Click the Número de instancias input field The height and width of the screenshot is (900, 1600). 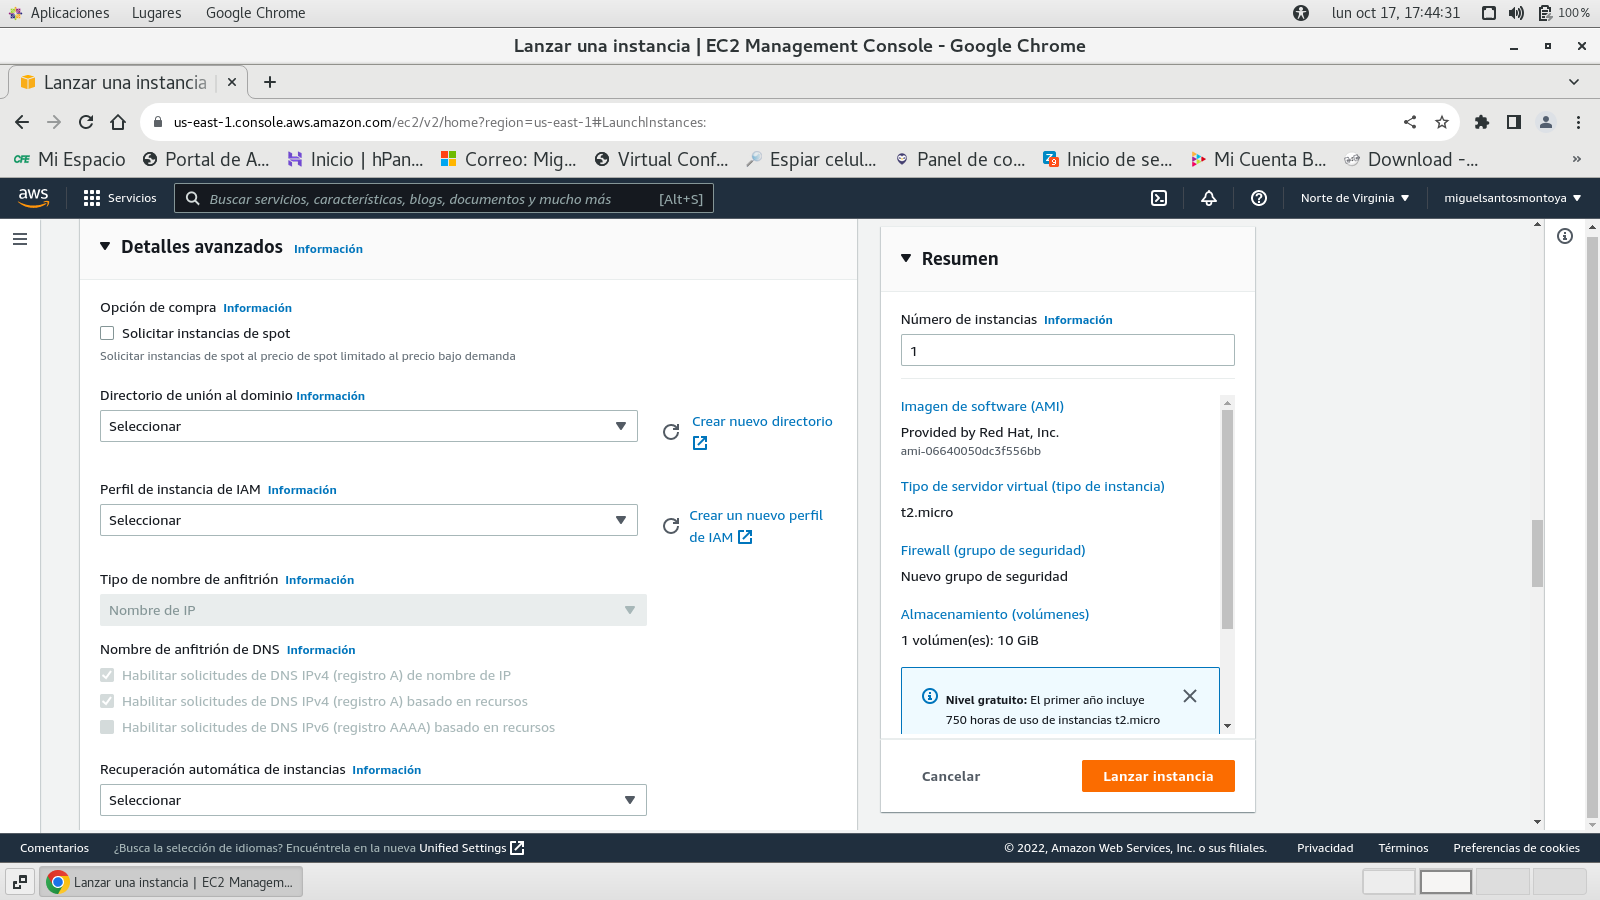[x=1067, y=350]
